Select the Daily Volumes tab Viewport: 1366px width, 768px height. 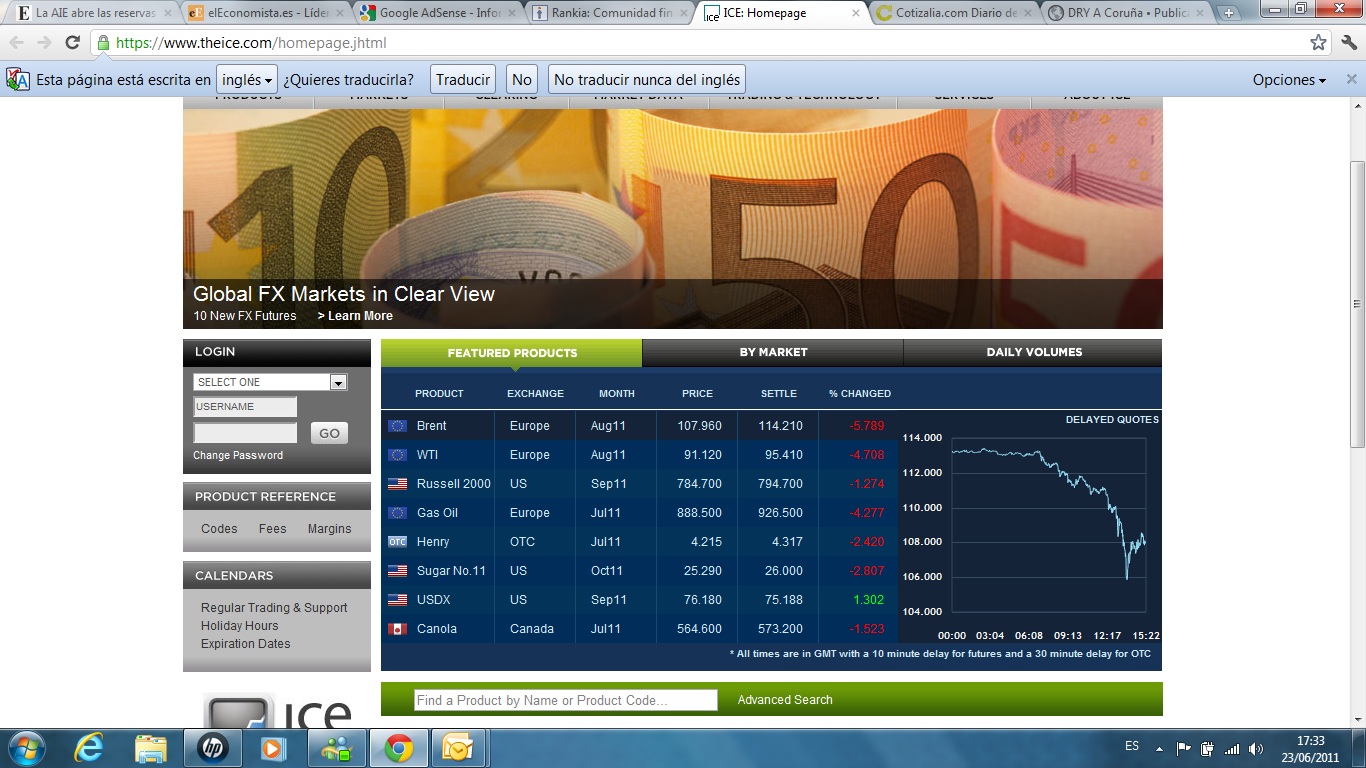pyautogui.click(x=1034, y=352)
